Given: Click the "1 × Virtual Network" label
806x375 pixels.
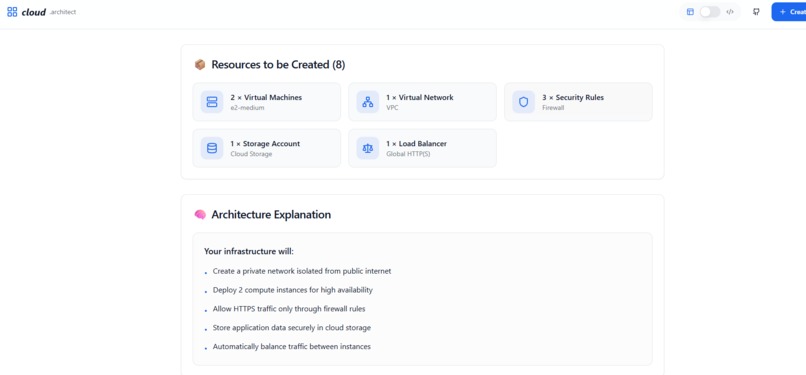Looking at the screenshot, I should [420, 97].
